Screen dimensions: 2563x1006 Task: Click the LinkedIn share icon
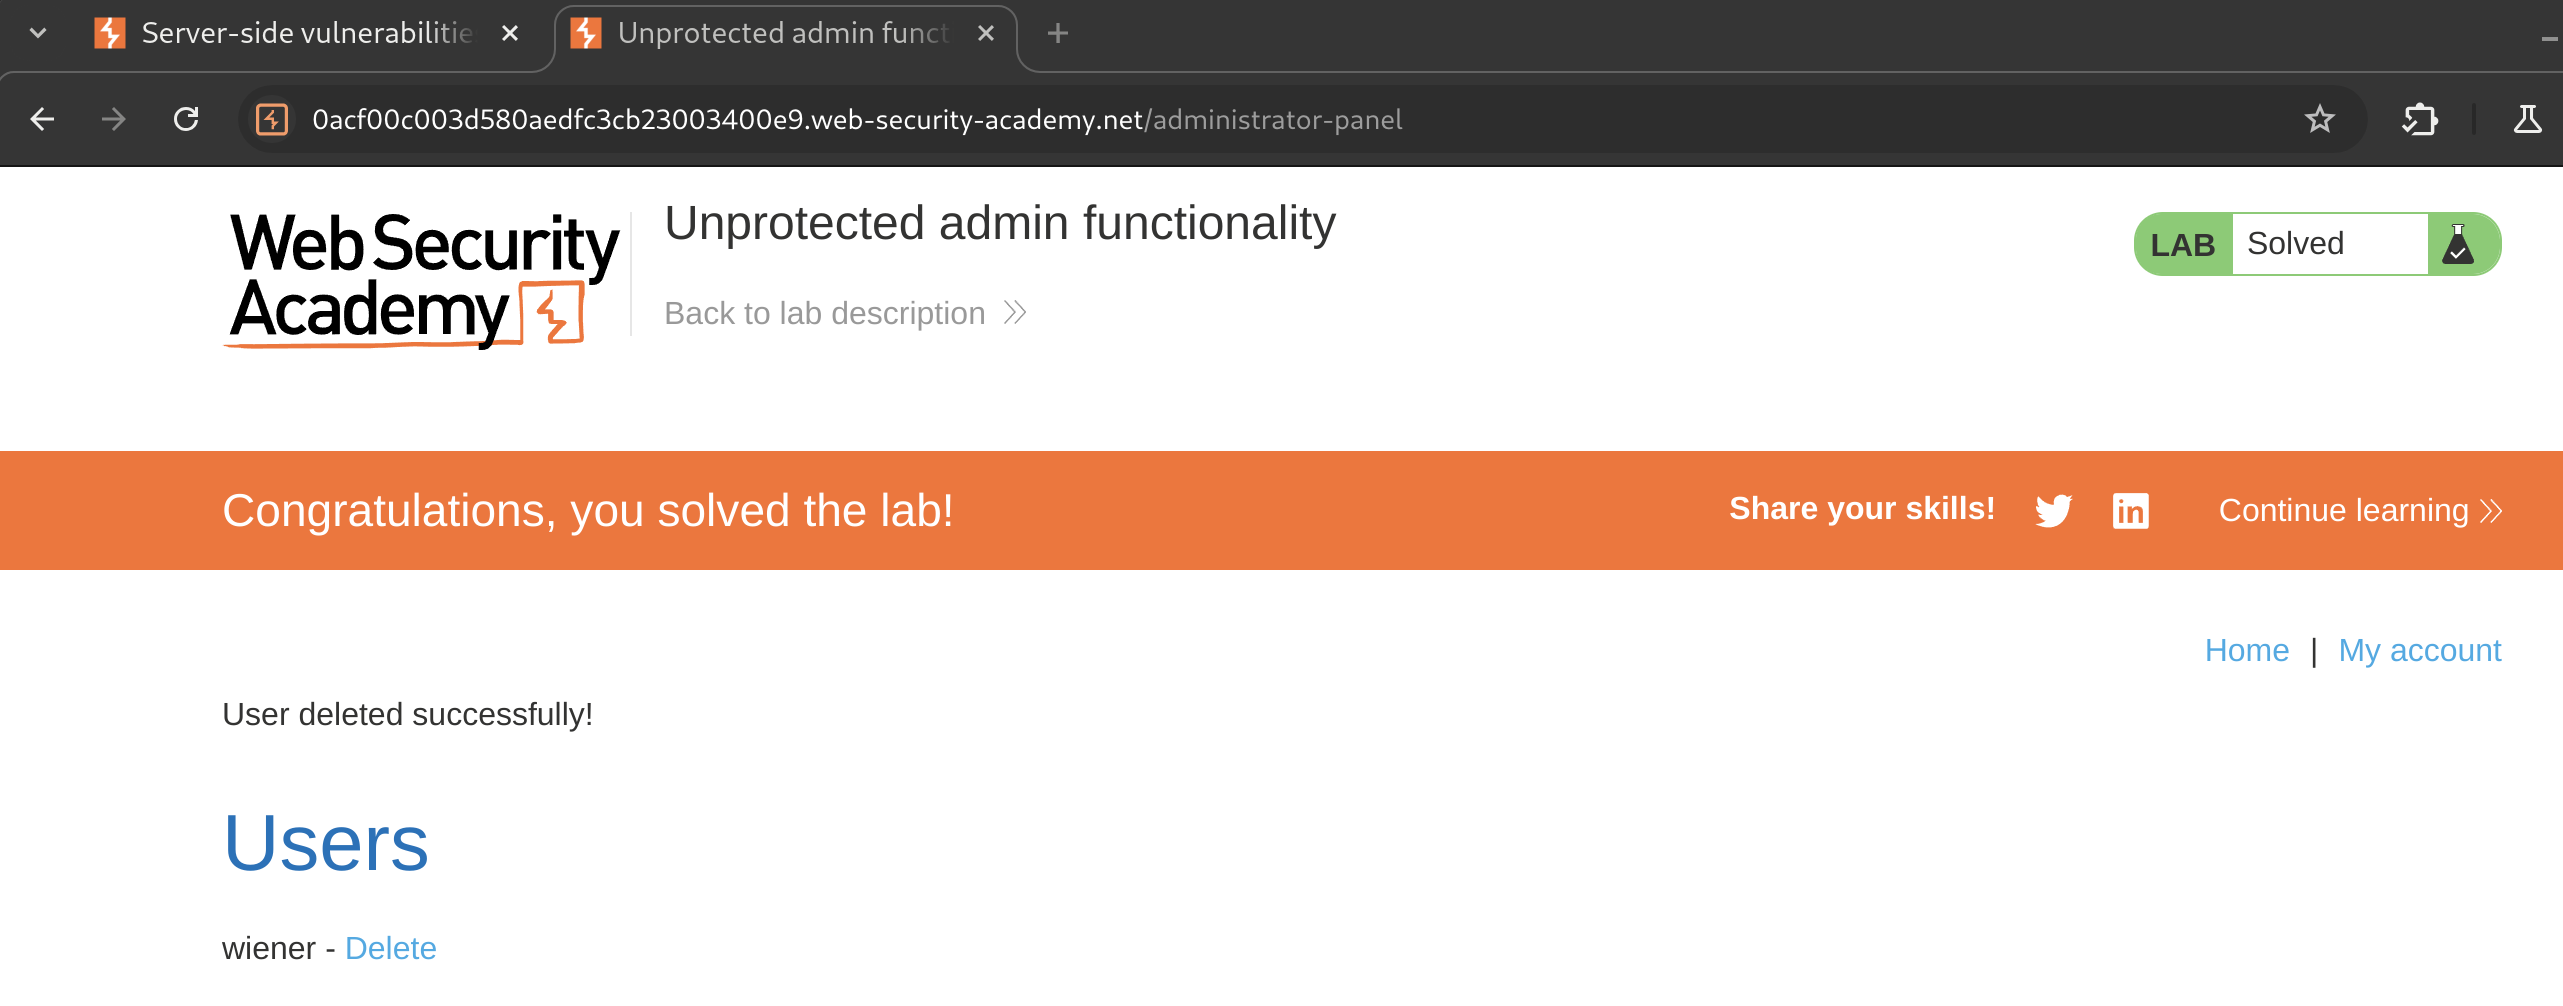(2130, 511)
